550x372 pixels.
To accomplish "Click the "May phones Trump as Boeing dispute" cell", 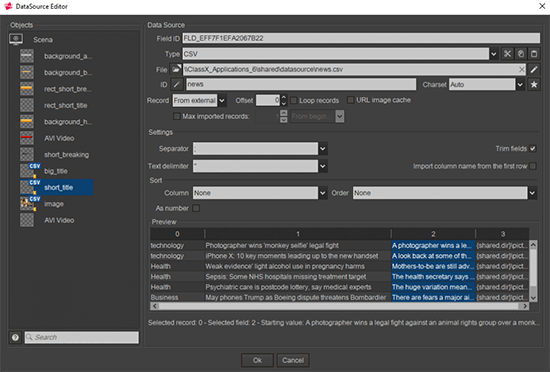I will 297,297.
